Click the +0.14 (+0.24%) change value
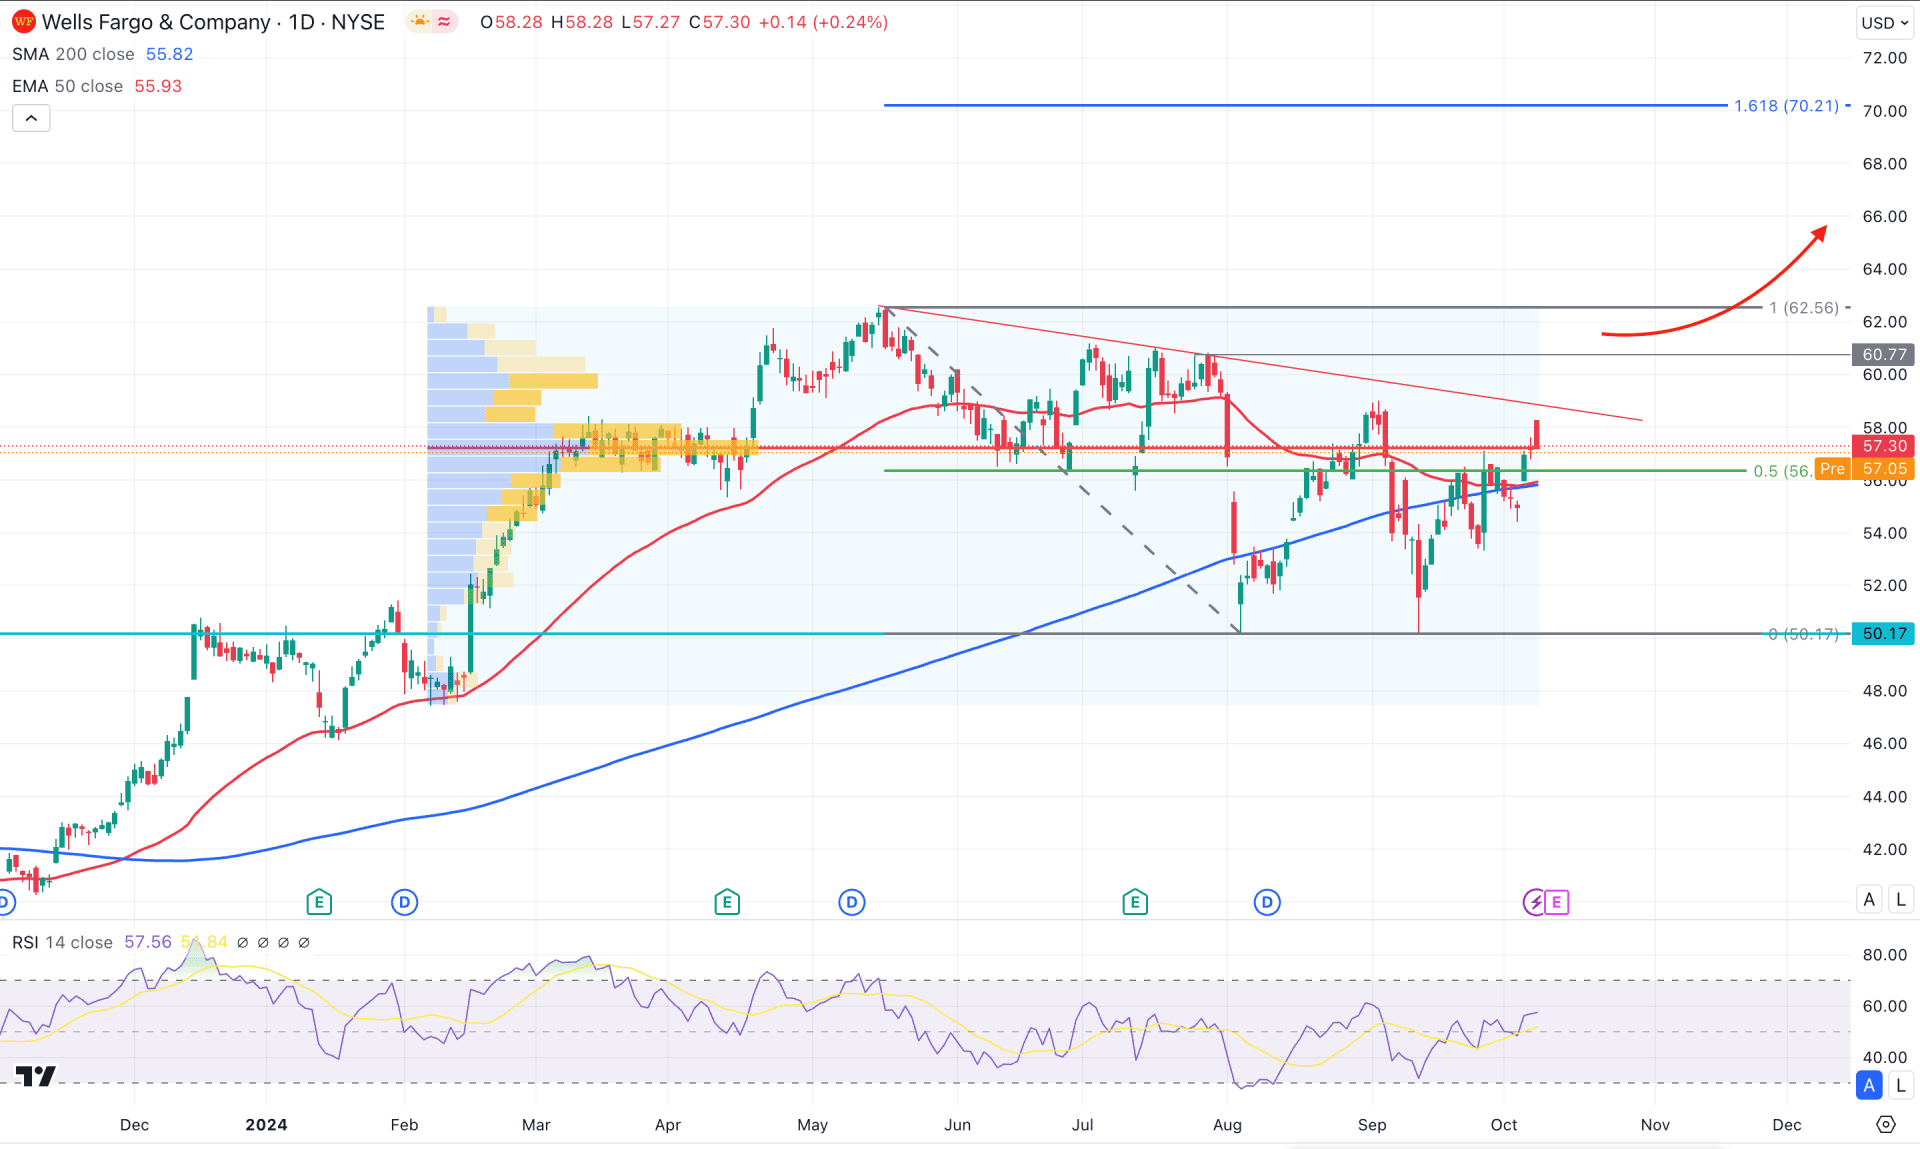Screen dimensions: 1920x1149 (823, 22)
